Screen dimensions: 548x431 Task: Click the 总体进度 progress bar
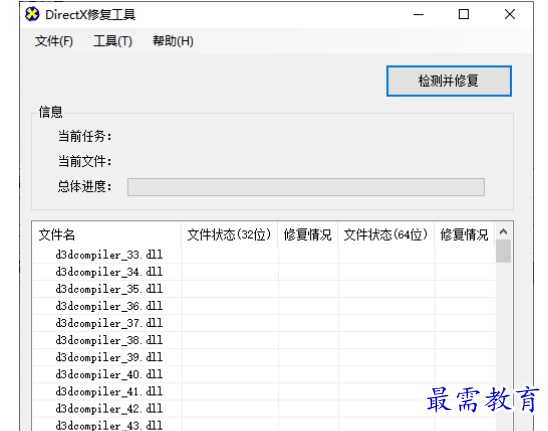point(306,187)
